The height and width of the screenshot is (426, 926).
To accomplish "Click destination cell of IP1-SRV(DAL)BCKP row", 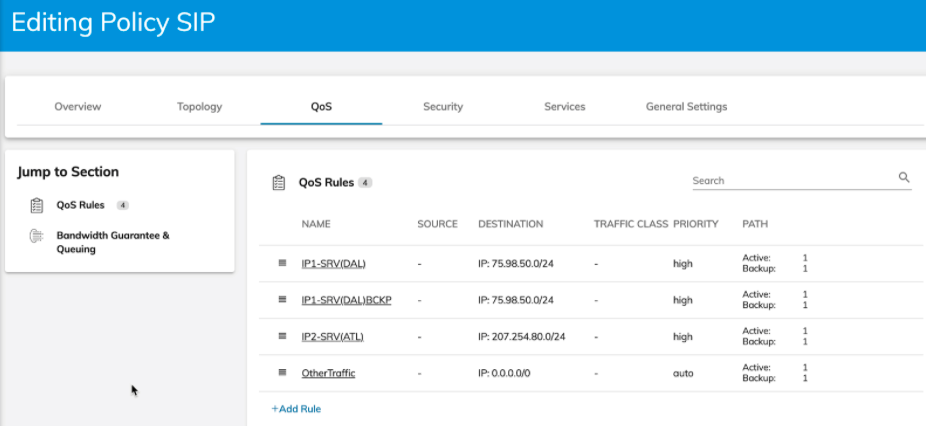I will (516, 300).
